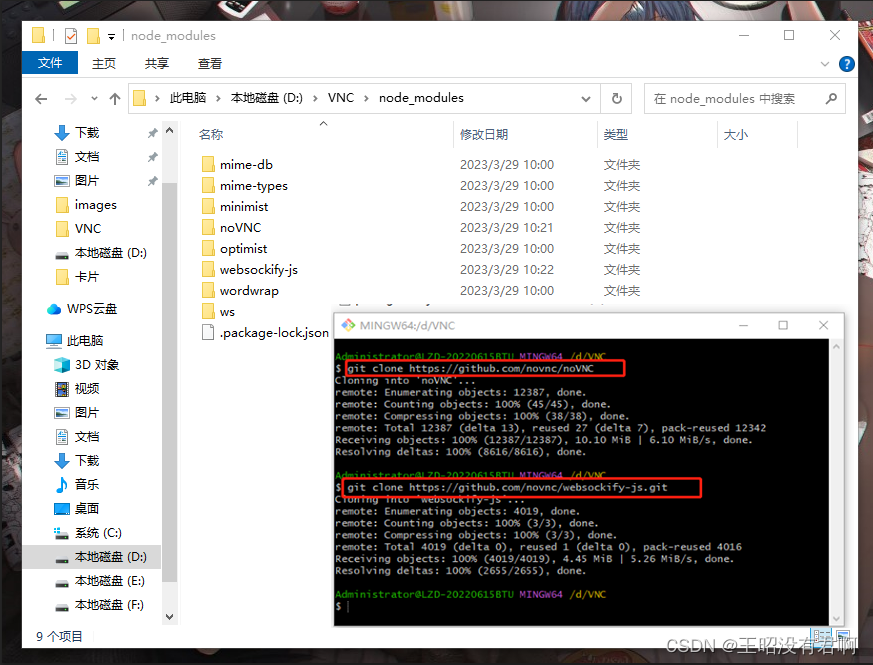Click navigation pane scroll up arrow
The image size is (873, 665).
[x=170, y=130]
